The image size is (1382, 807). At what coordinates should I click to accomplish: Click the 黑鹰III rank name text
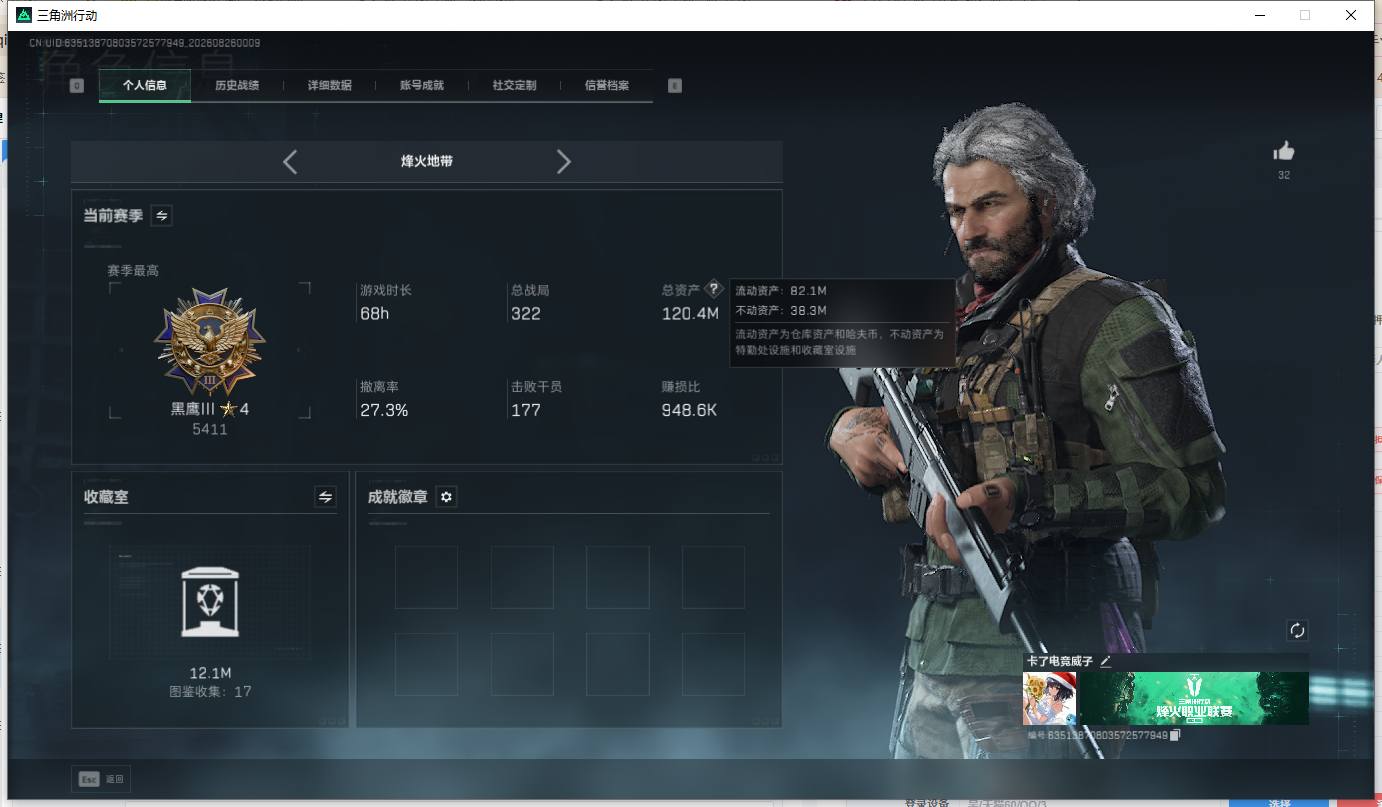(x=194, y=409)
